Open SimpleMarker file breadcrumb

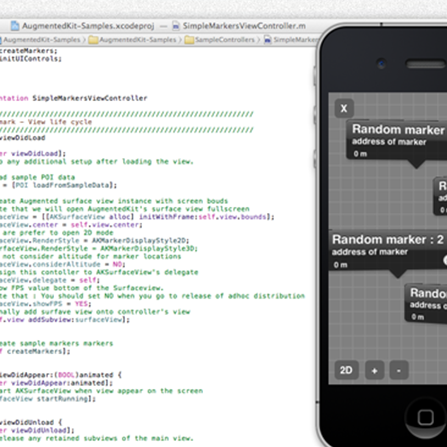[291, 40]
